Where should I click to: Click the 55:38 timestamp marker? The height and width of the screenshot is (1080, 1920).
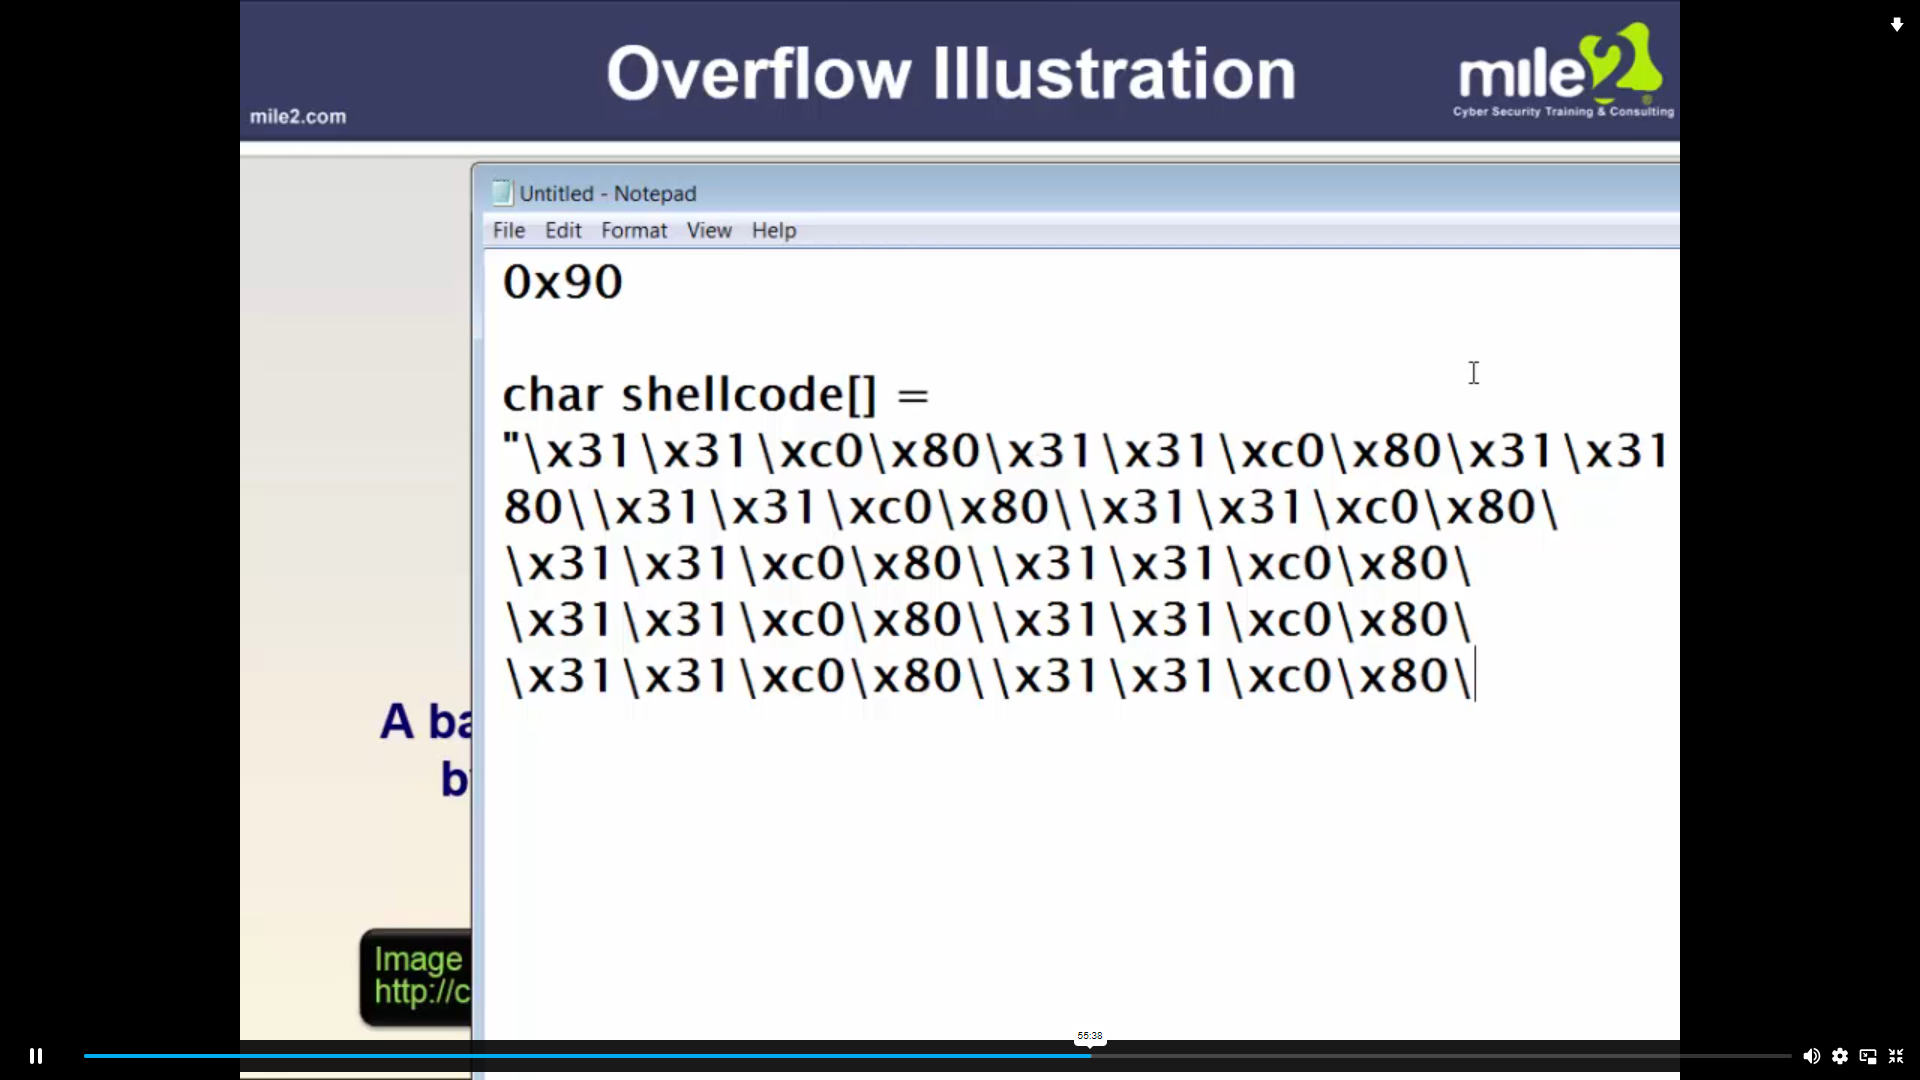click(1090, 1037)
